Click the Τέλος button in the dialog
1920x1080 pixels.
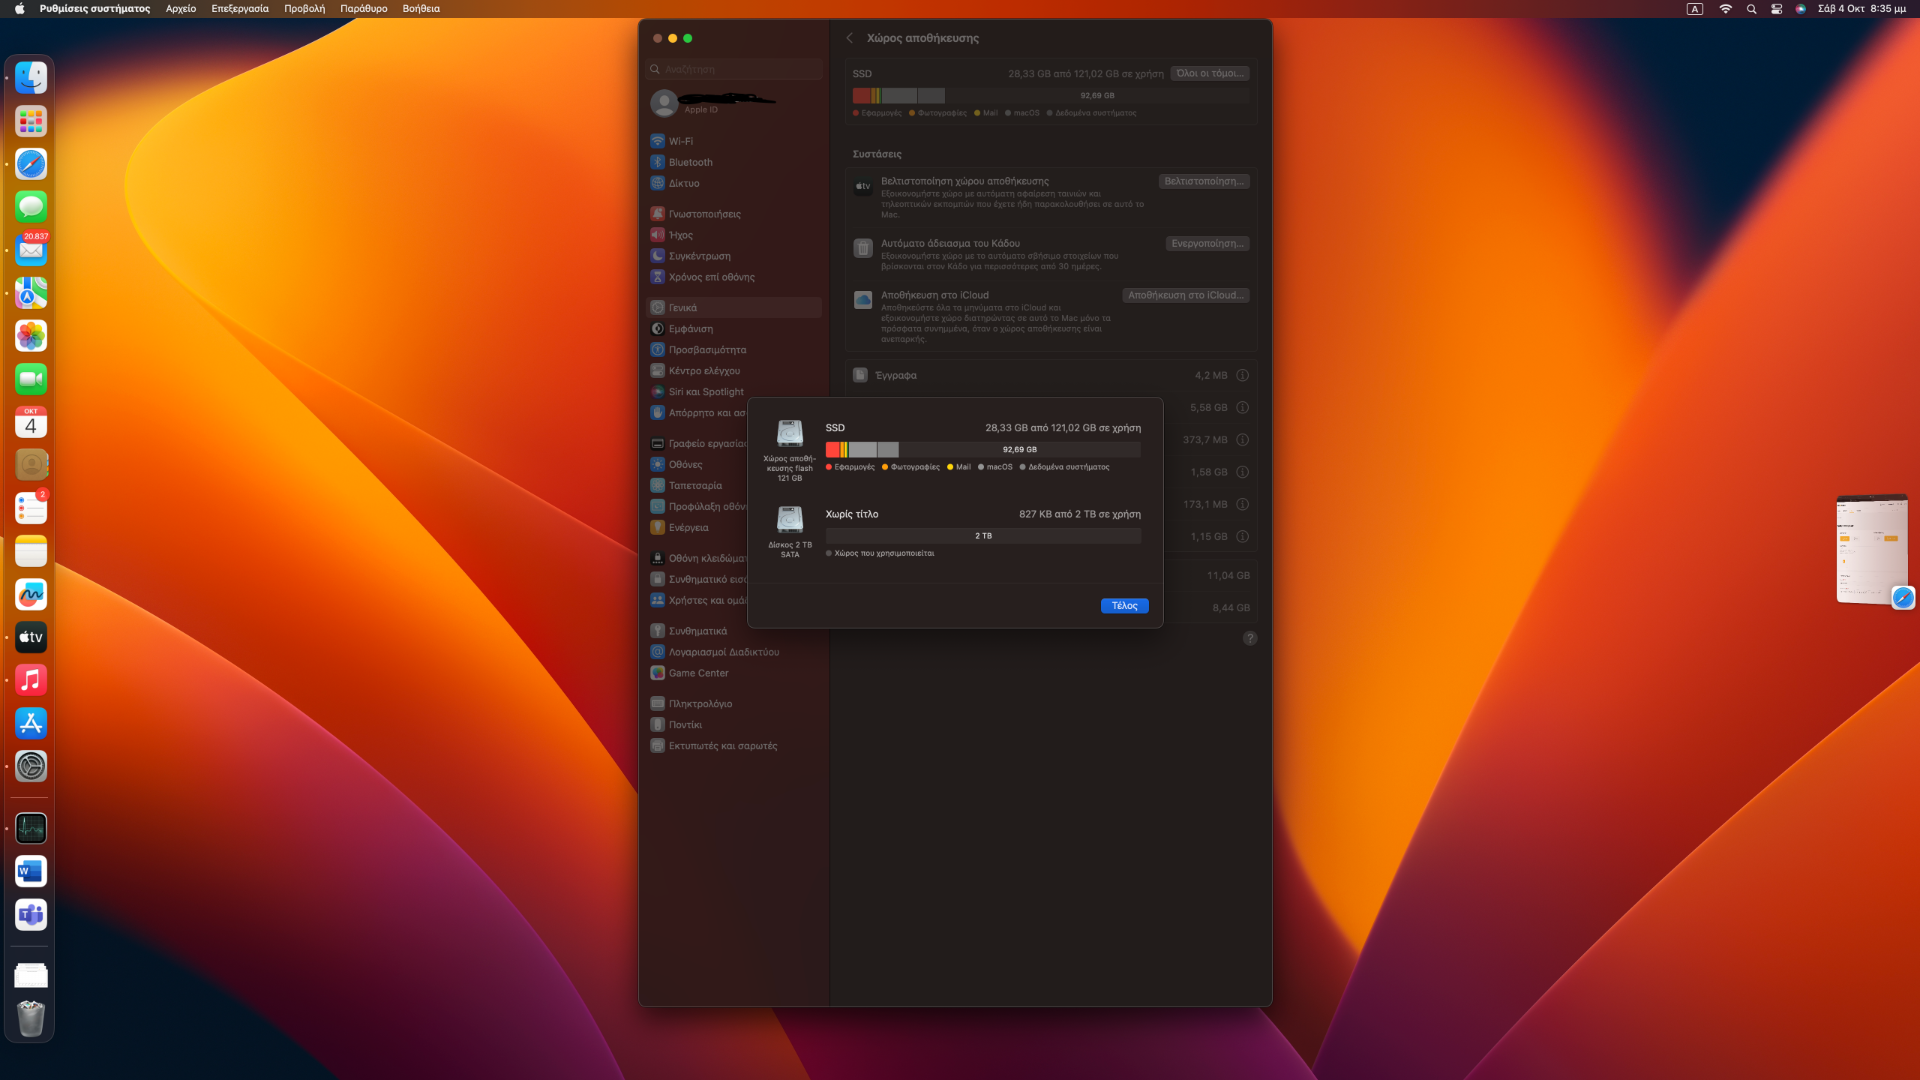pos(1124,606)
